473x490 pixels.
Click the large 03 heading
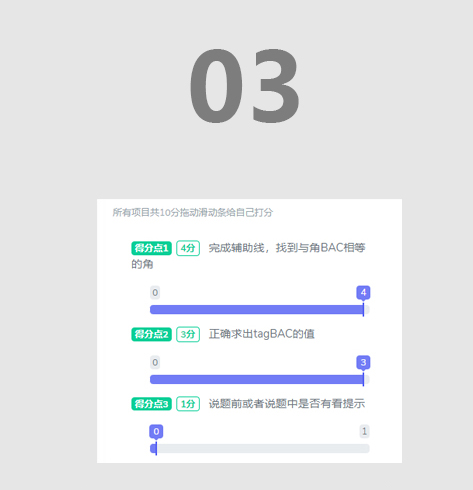point(244,86)
